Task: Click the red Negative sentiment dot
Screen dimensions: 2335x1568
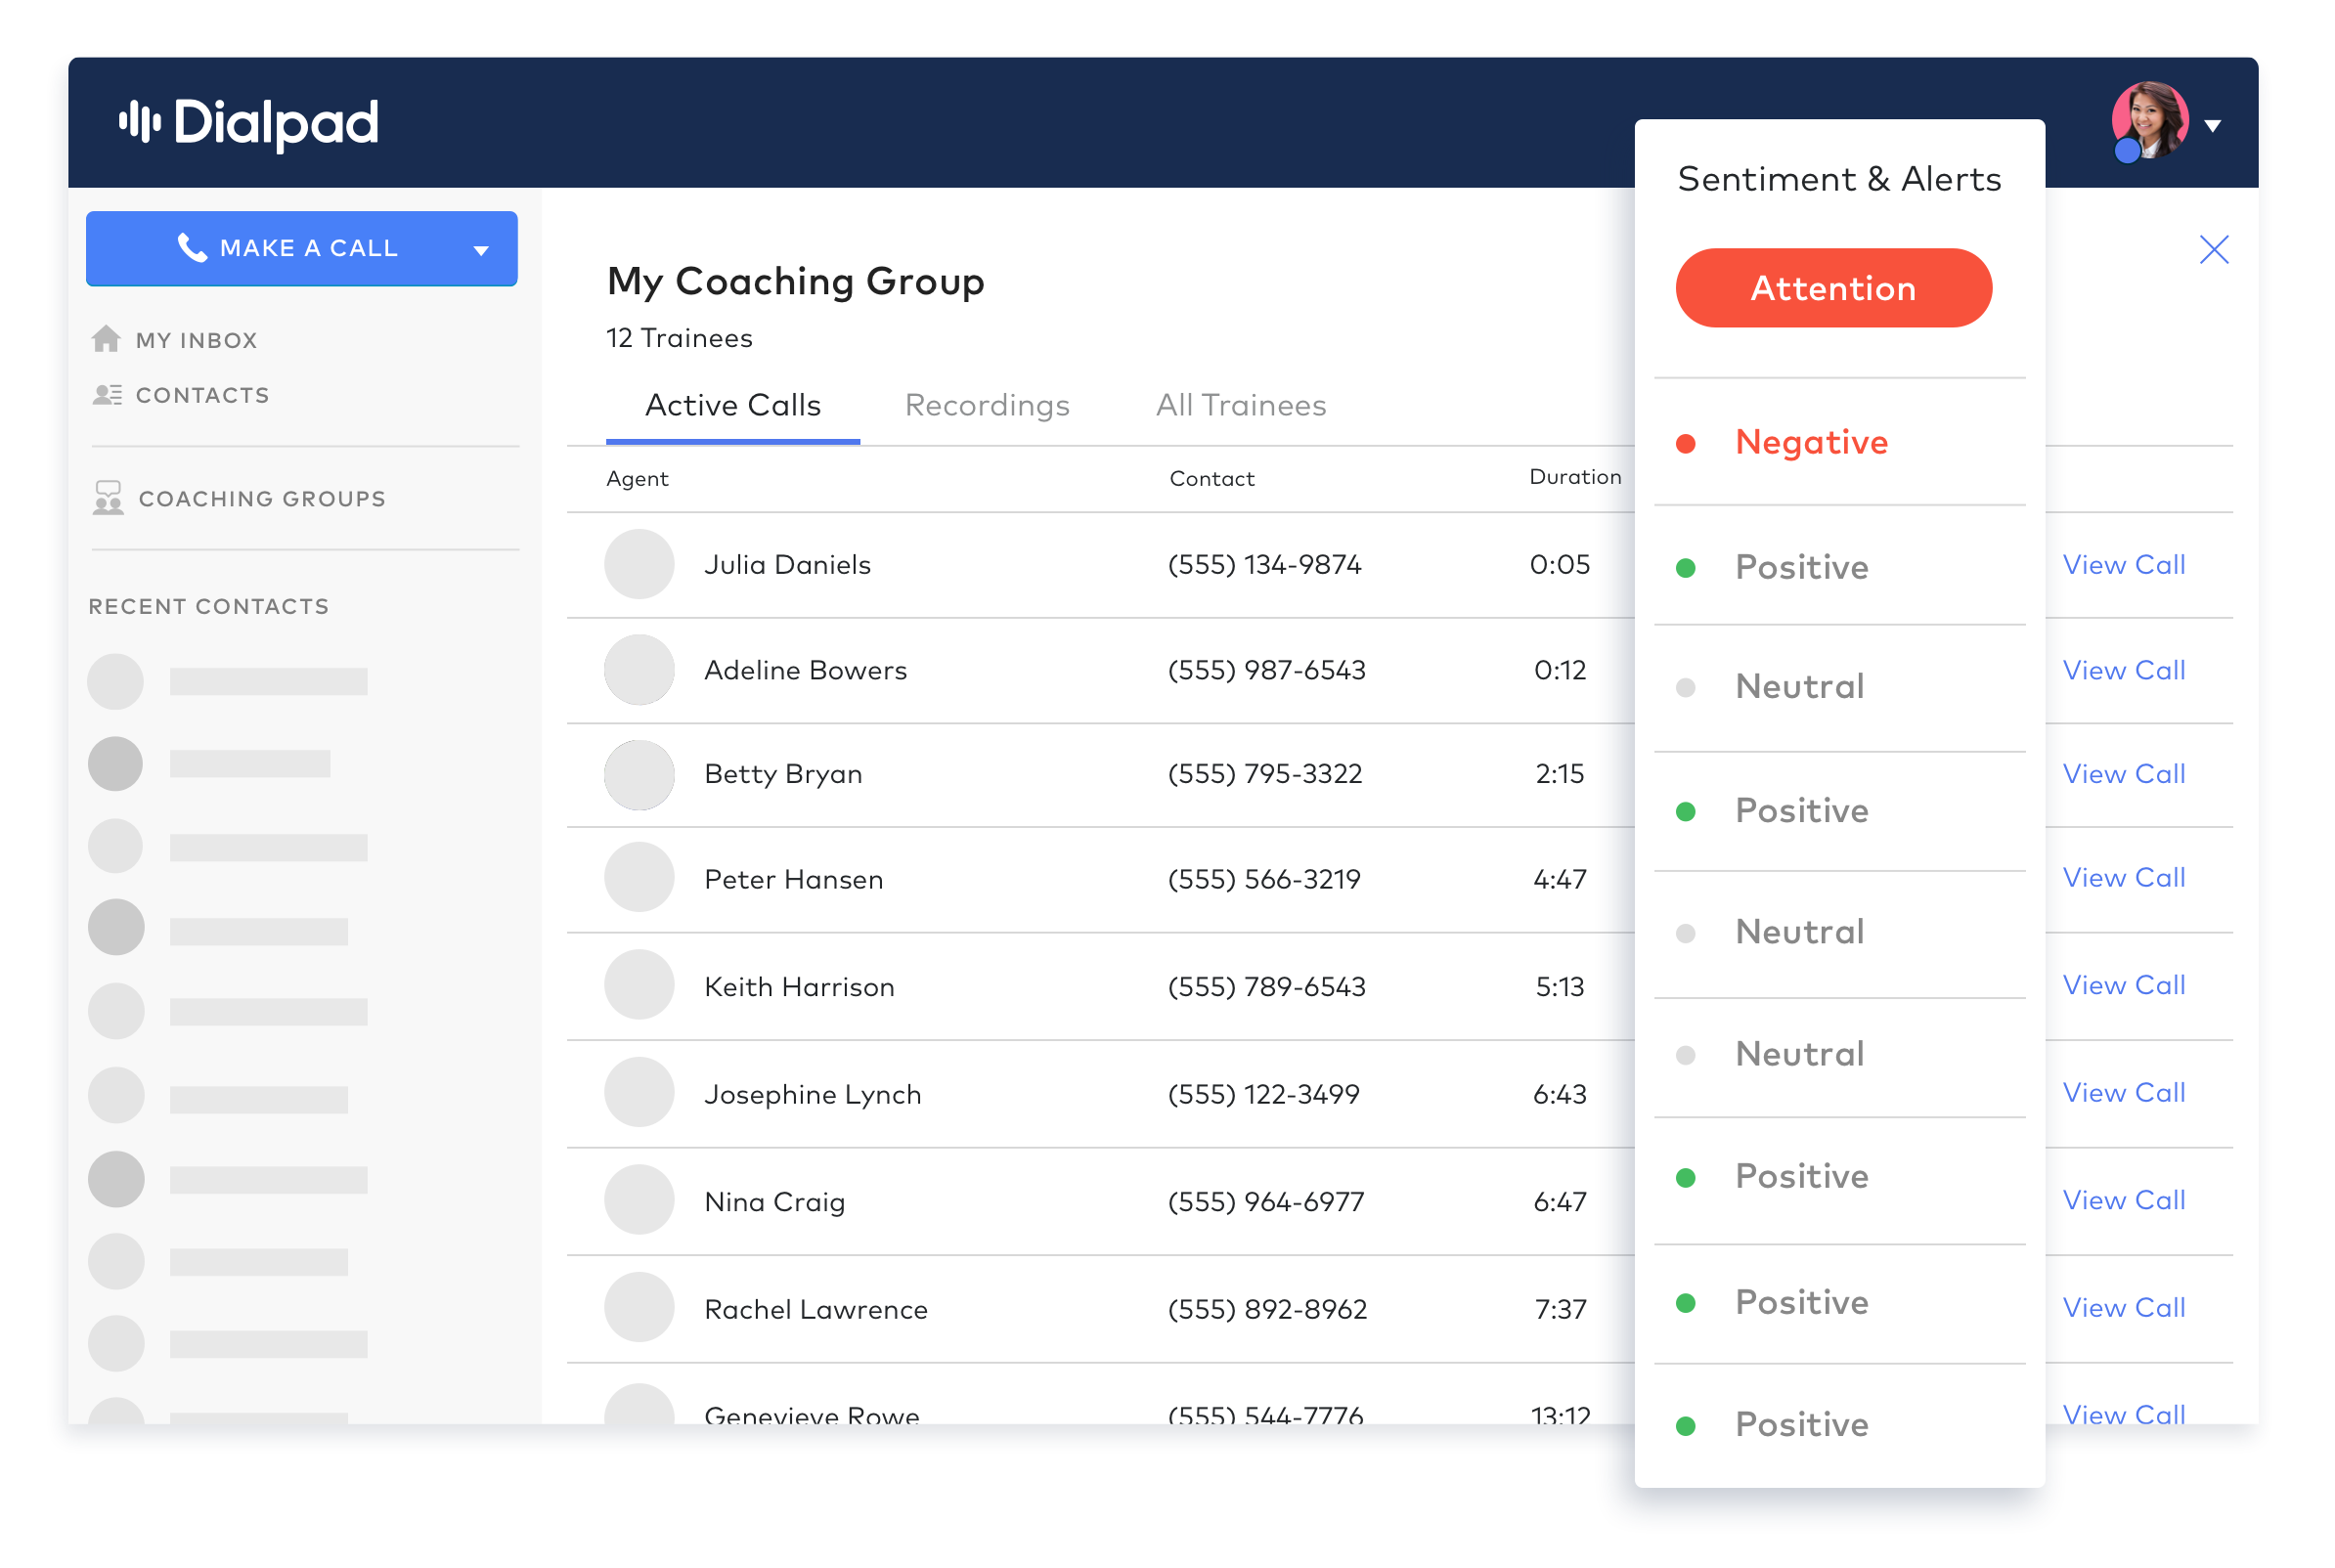Action: [x=1686, y=444]
